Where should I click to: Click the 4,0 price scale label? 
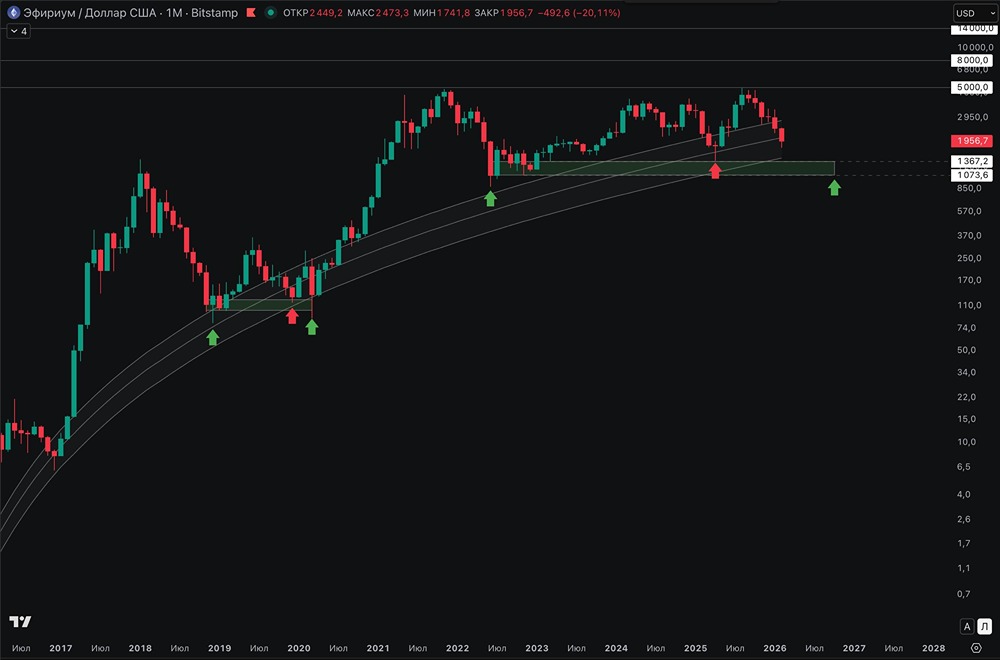tap(964, 494)
